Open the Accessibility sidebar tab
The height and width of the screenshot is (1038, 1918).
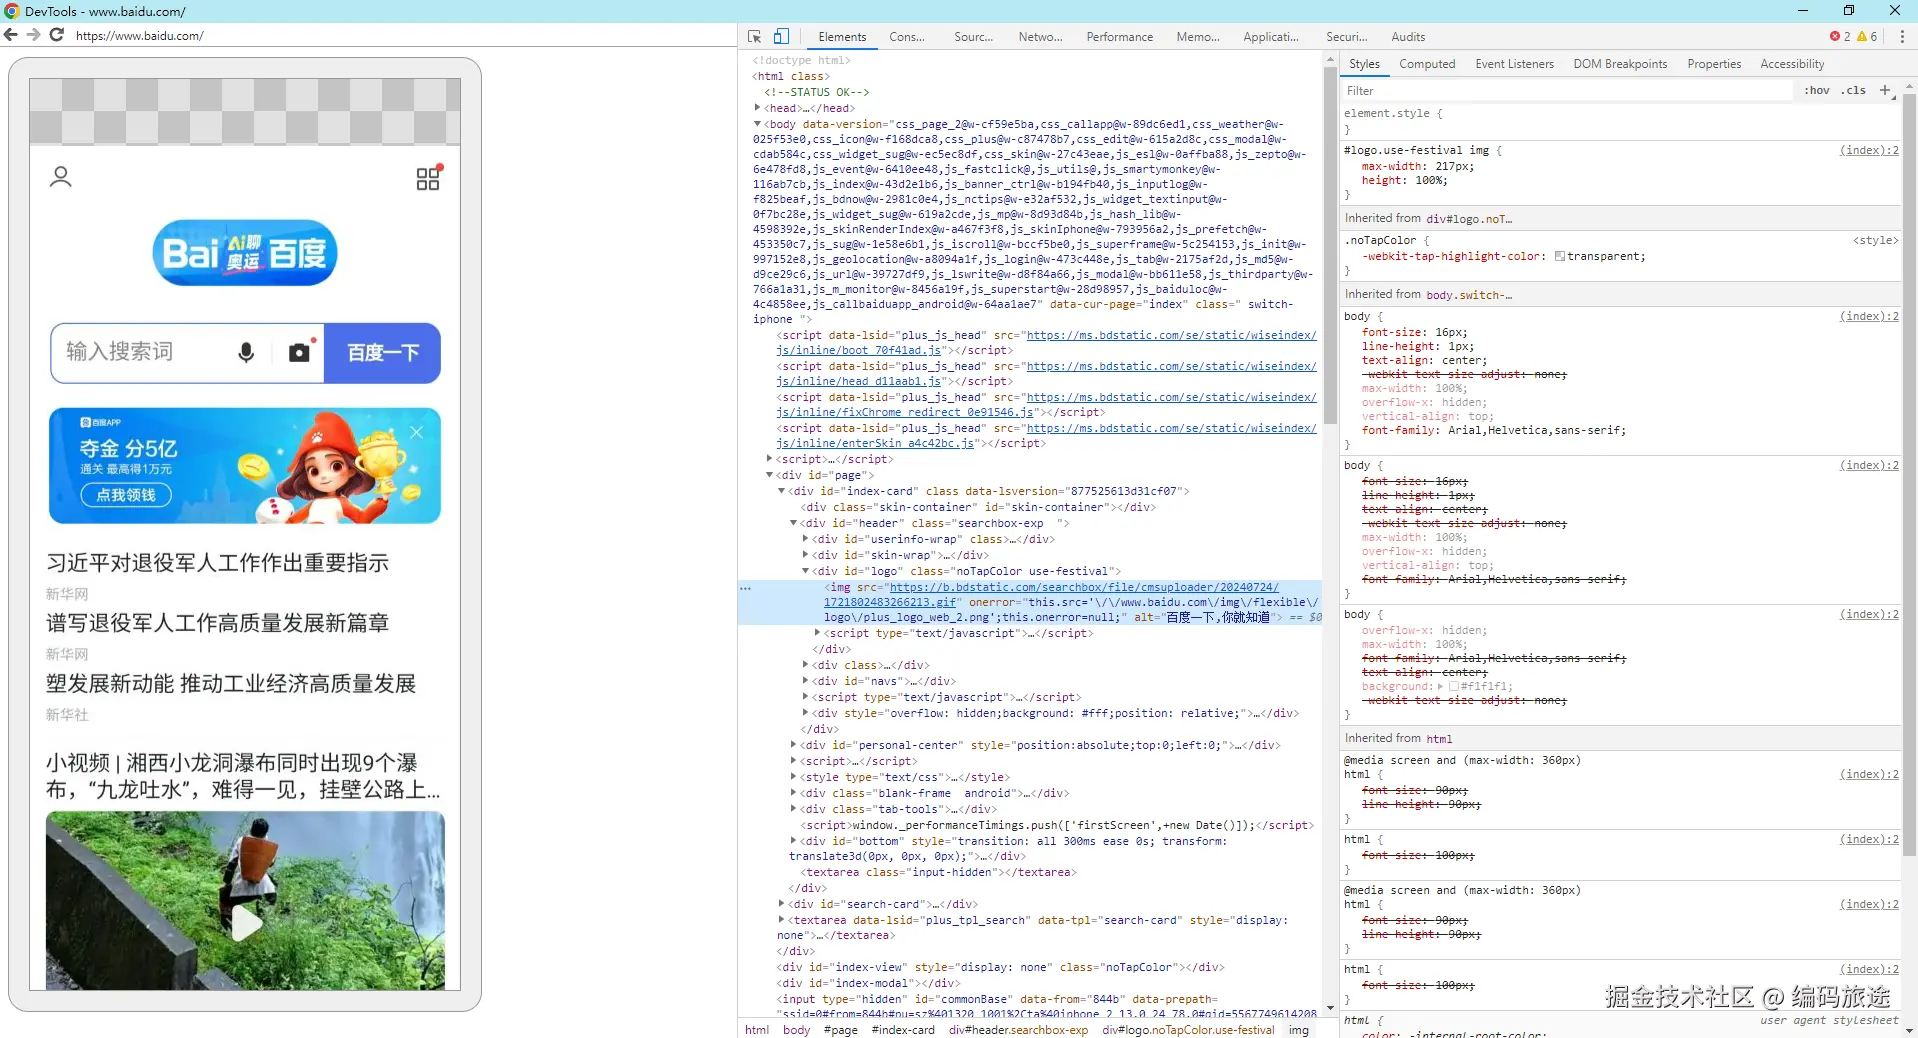(x=1792, y=64)
